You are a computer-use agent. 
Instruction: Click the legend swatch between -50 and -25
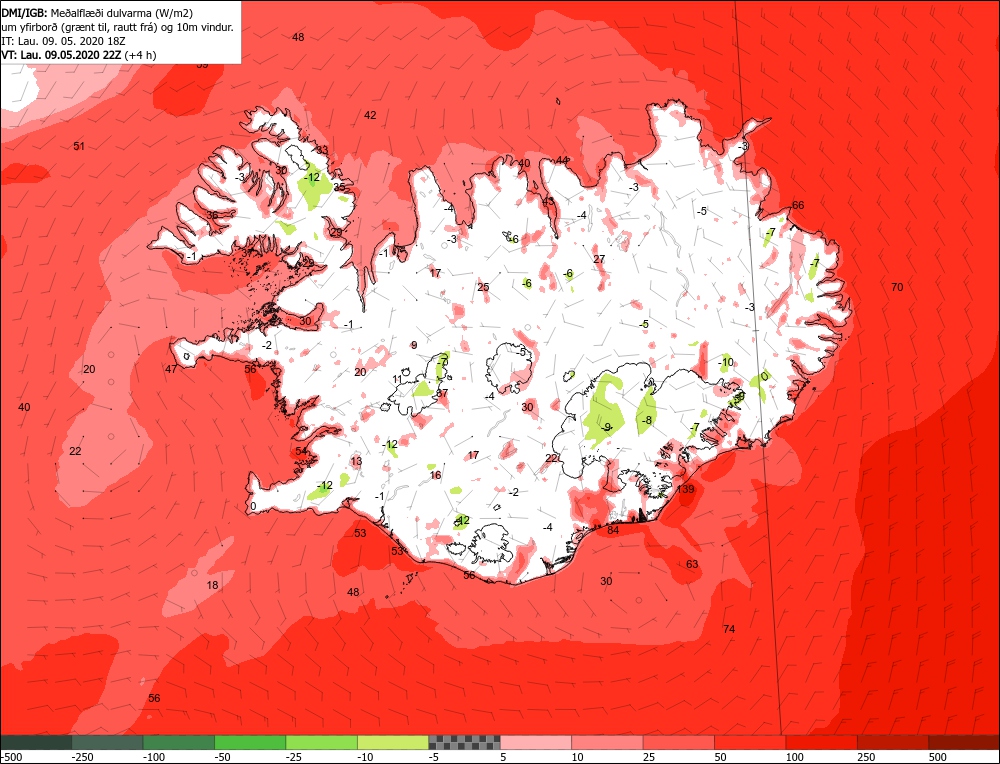250,742
